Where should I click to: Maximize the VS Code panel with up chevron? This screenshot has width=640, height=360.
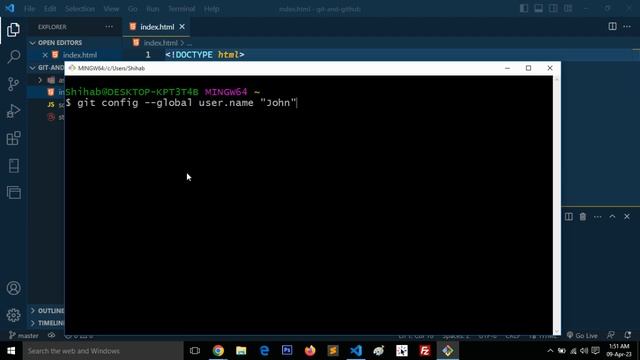click(x=612, y=217)
